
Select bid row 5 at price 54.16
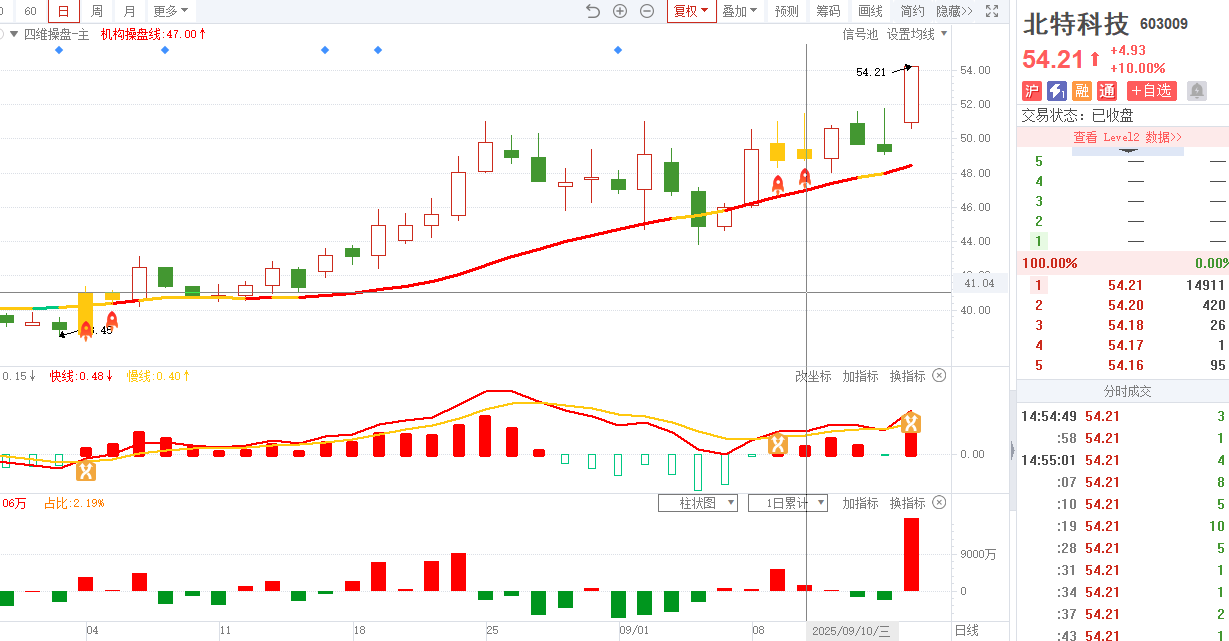(1123, 365)
